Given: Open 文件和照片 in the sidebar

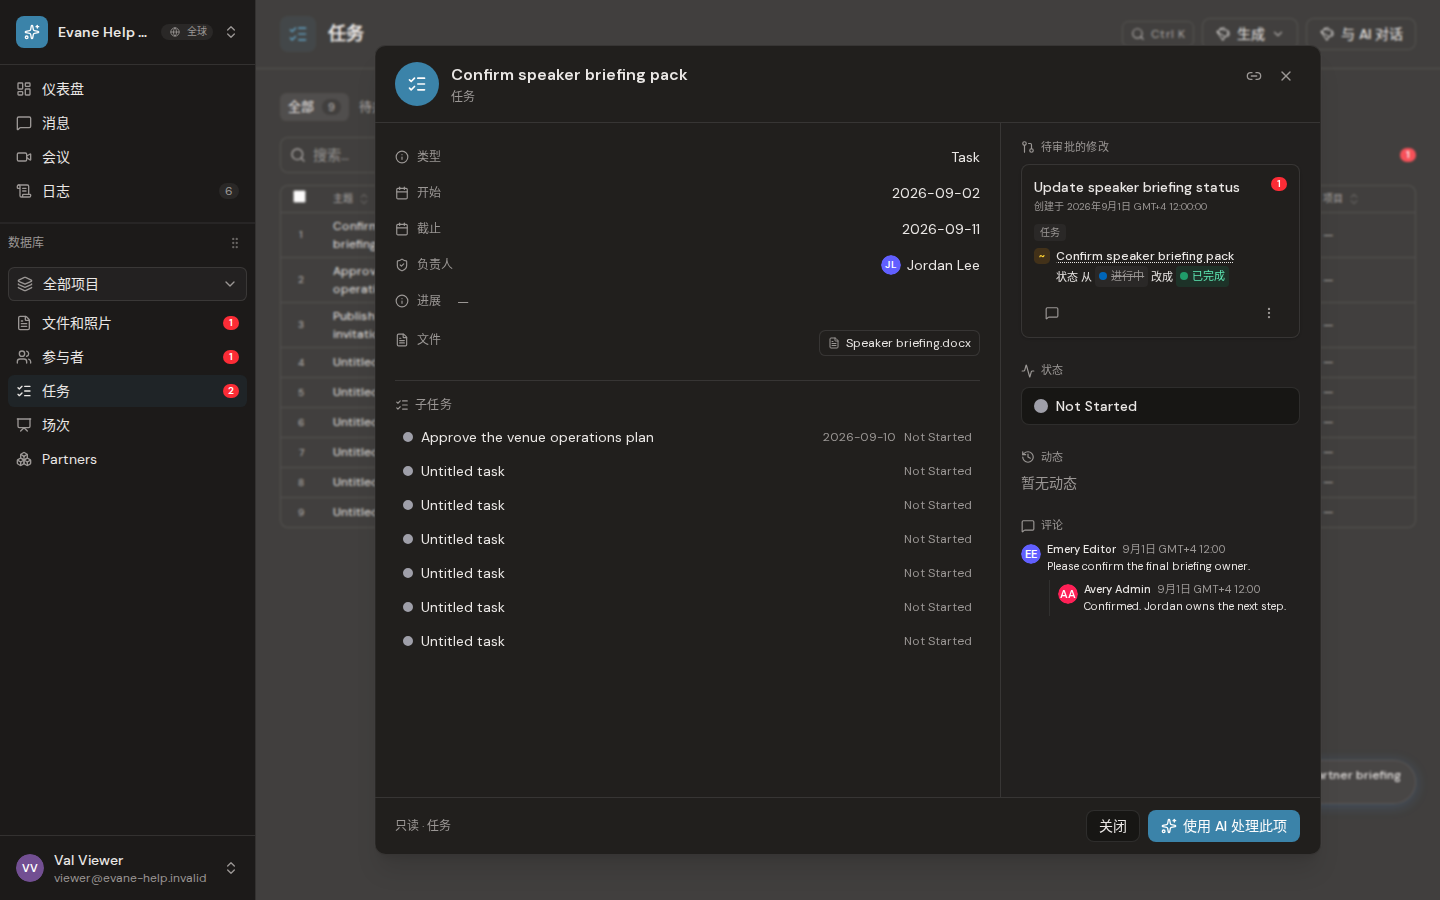Looking at the screenshot, I should pyautogui.click(x=127, y=323).
